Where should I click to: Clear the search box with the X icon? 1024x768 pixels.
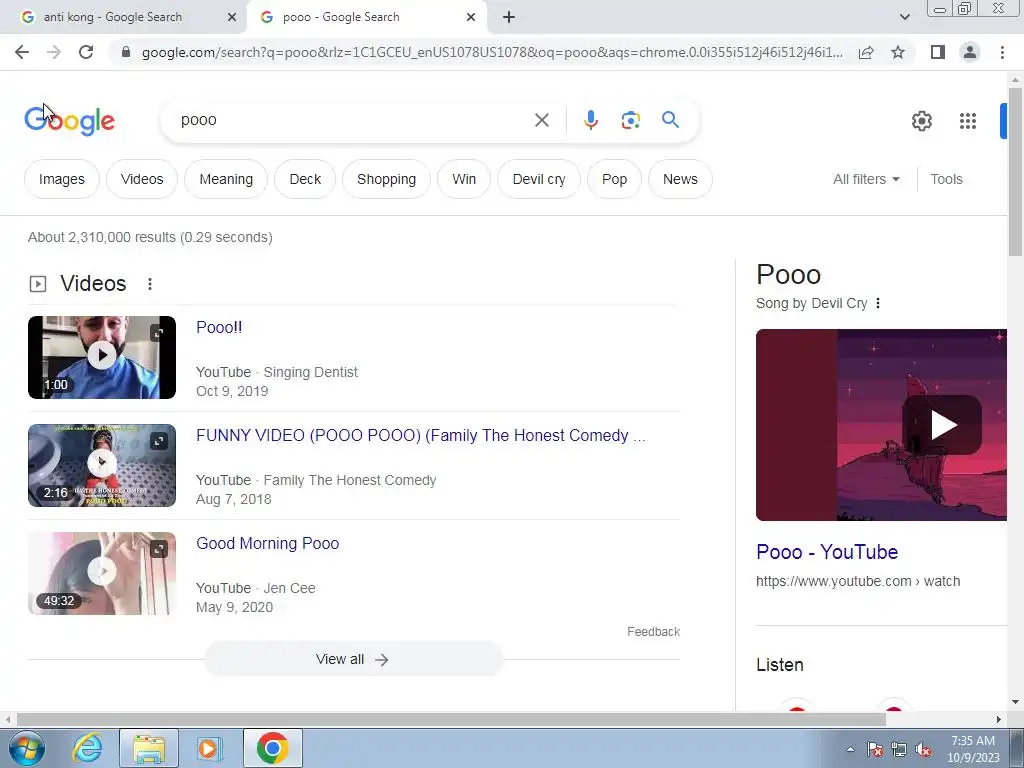pyautogui.click(x=541, y=120)
